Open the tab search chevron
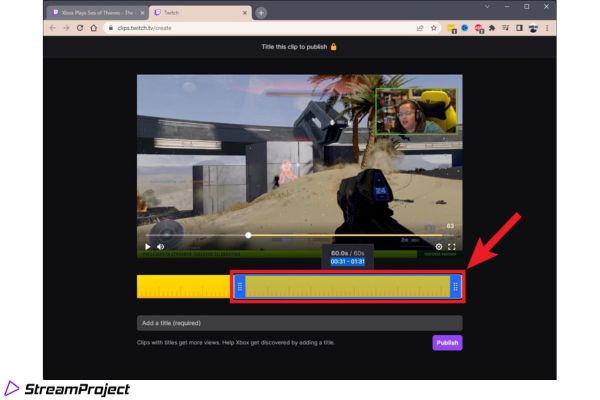 [x=487, y=7]
